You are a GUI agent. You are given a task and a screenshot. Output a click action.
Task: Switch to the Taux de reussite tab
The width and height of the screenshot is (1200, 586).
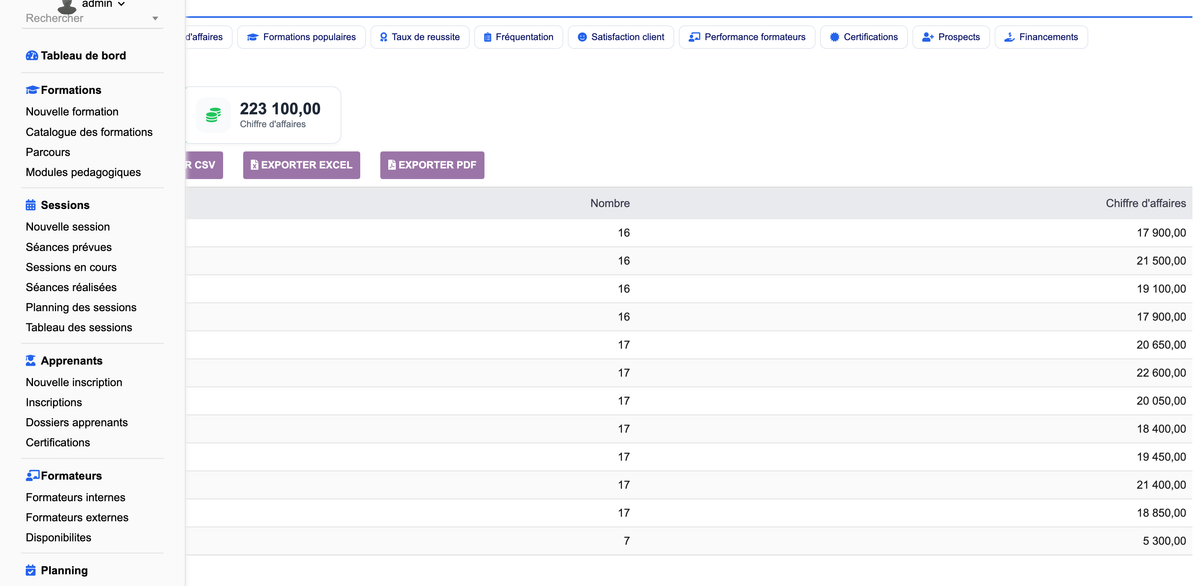(x=419, y=37)
